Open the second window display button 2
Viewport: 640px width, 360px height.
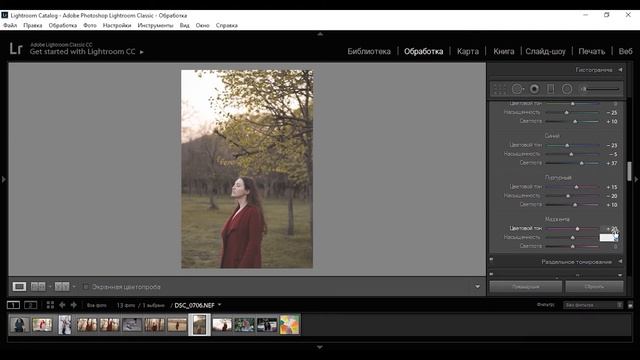pyautogui.click(x=31, y=305)
